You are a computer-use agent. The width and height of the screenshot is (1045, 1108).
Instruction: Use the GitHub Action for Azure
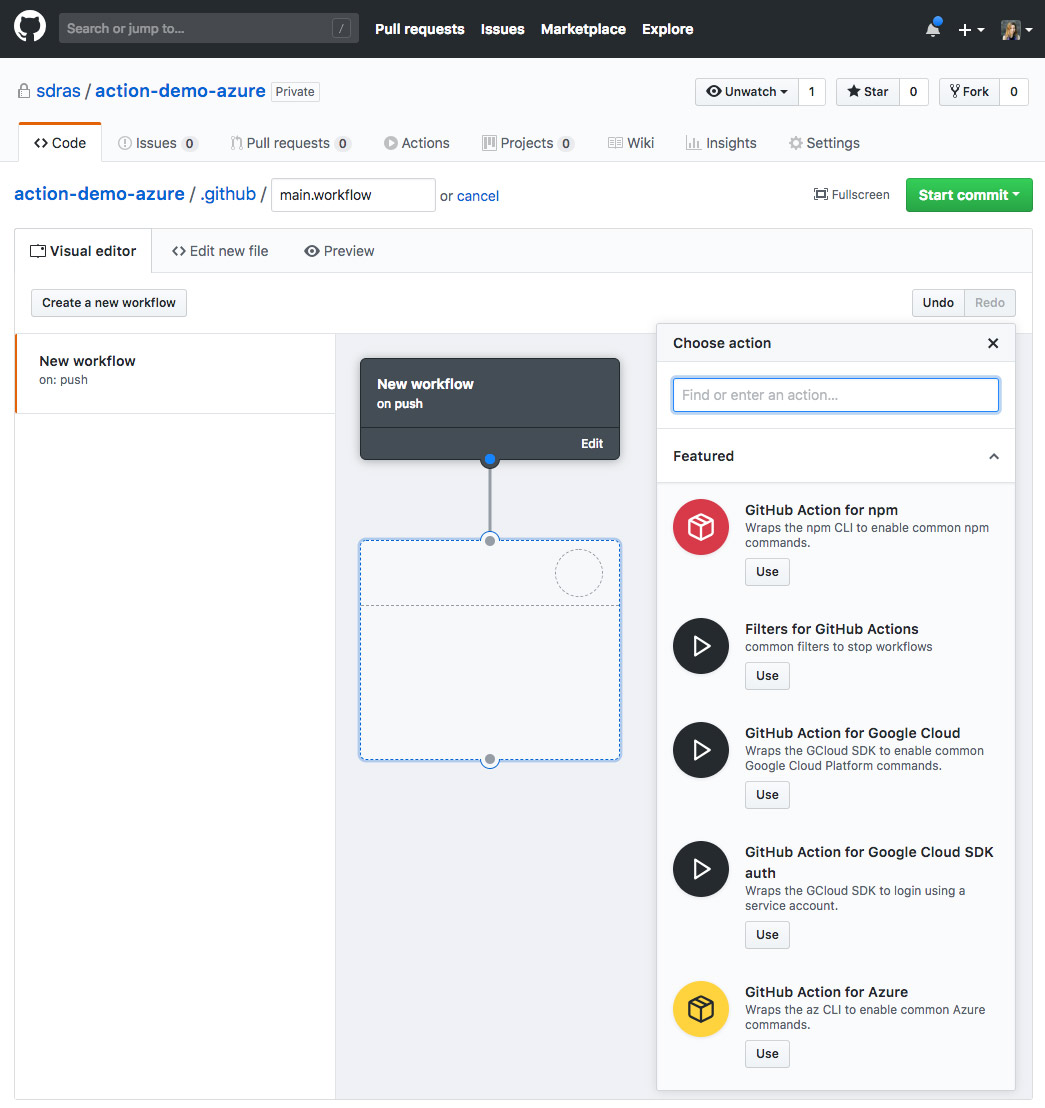coord(767,1054)
